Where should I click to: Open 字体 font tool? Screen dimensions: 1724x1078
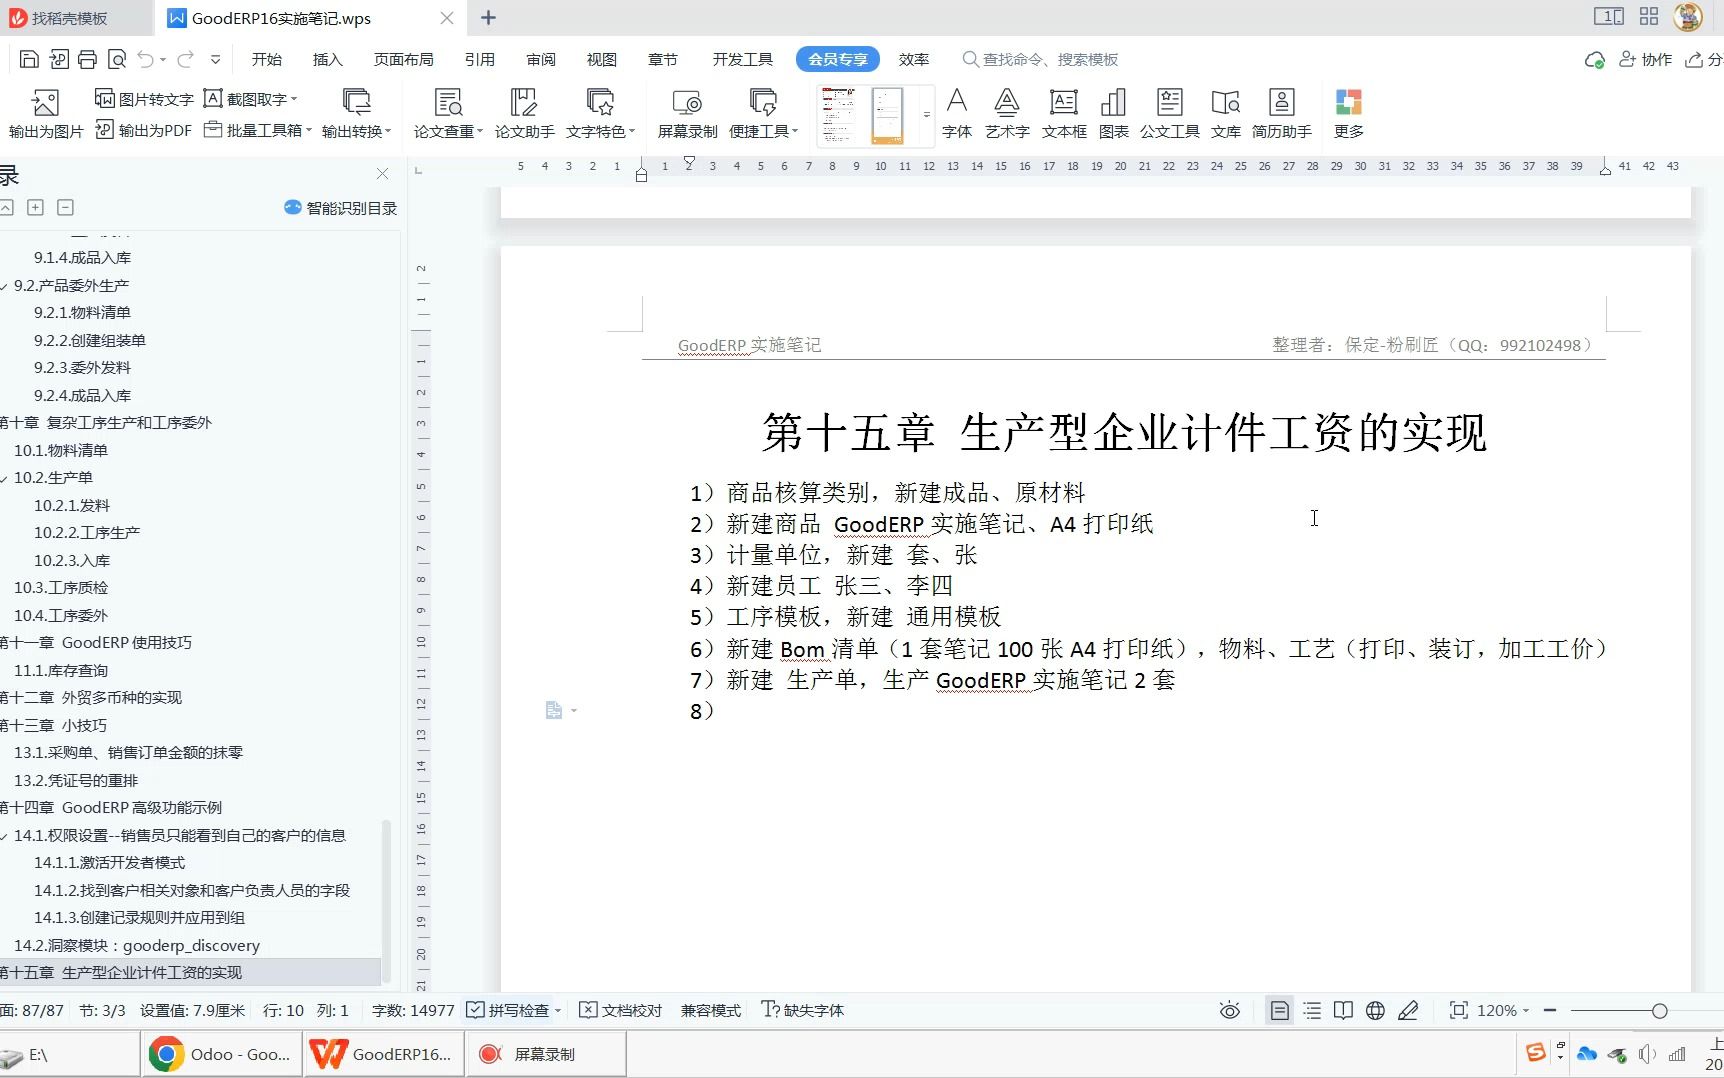pyautogui.click(x=957, y=114)
